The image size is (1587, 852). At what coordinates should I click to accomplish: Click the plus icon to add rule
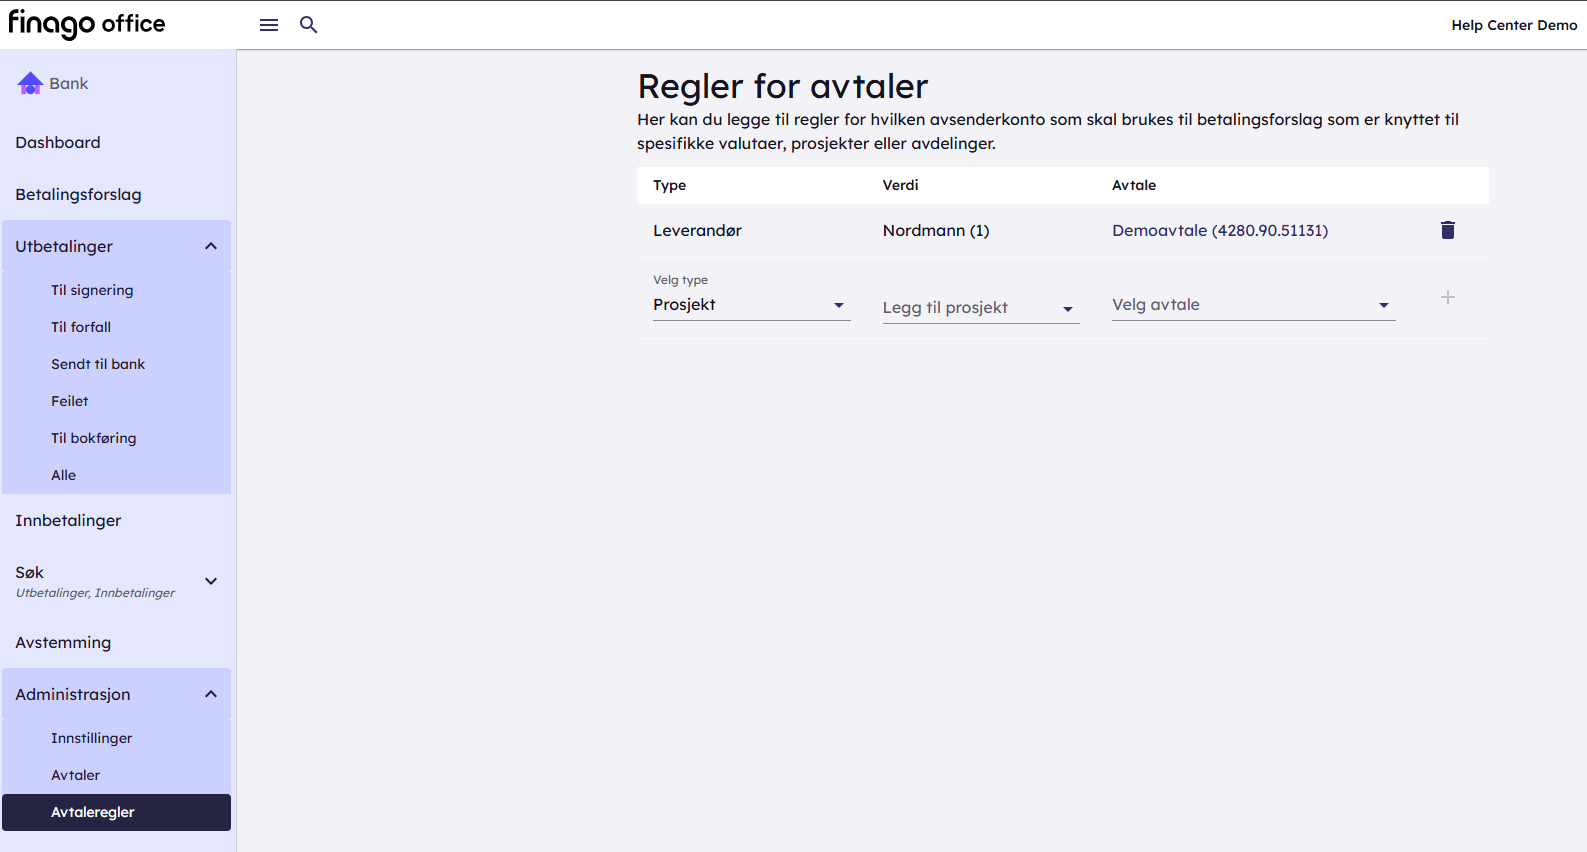pyautogui.click(x=1447, y=297)
